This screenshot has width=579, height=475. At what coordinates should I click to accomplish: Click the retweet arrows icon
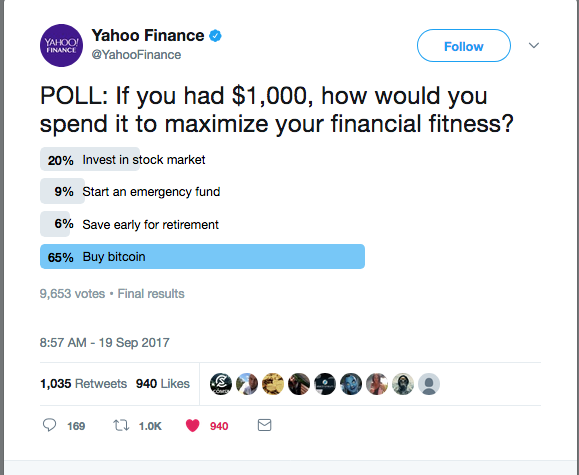coord(121,426)
